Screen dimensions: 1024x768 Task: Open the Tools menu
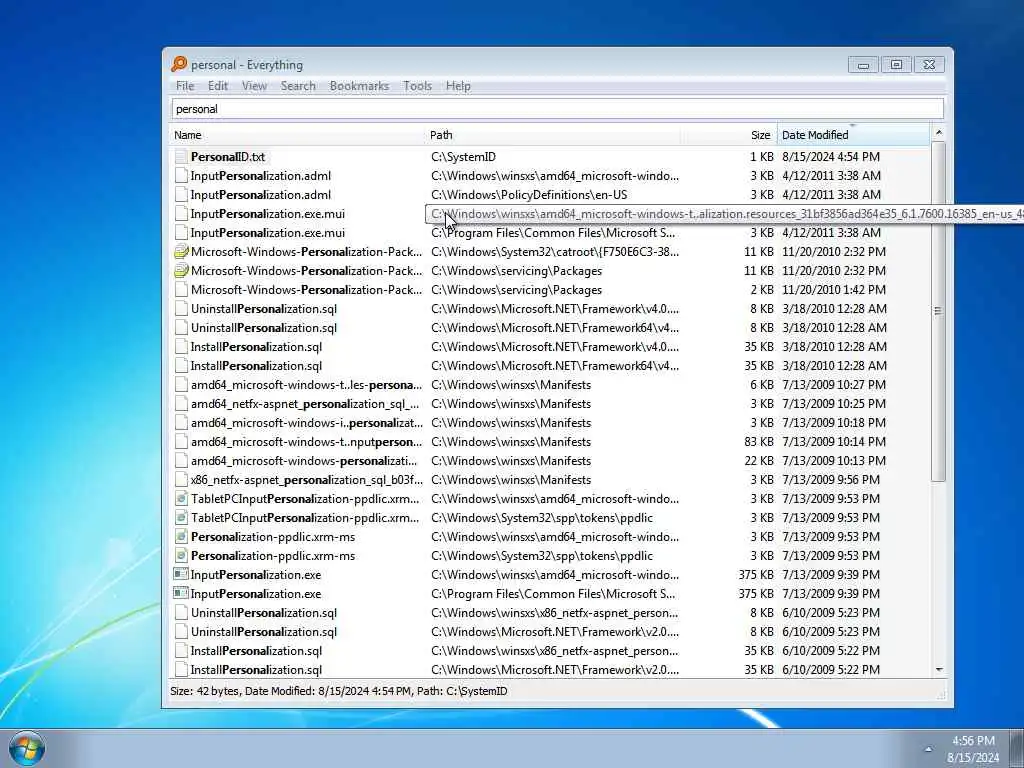[x=417, y=86]
